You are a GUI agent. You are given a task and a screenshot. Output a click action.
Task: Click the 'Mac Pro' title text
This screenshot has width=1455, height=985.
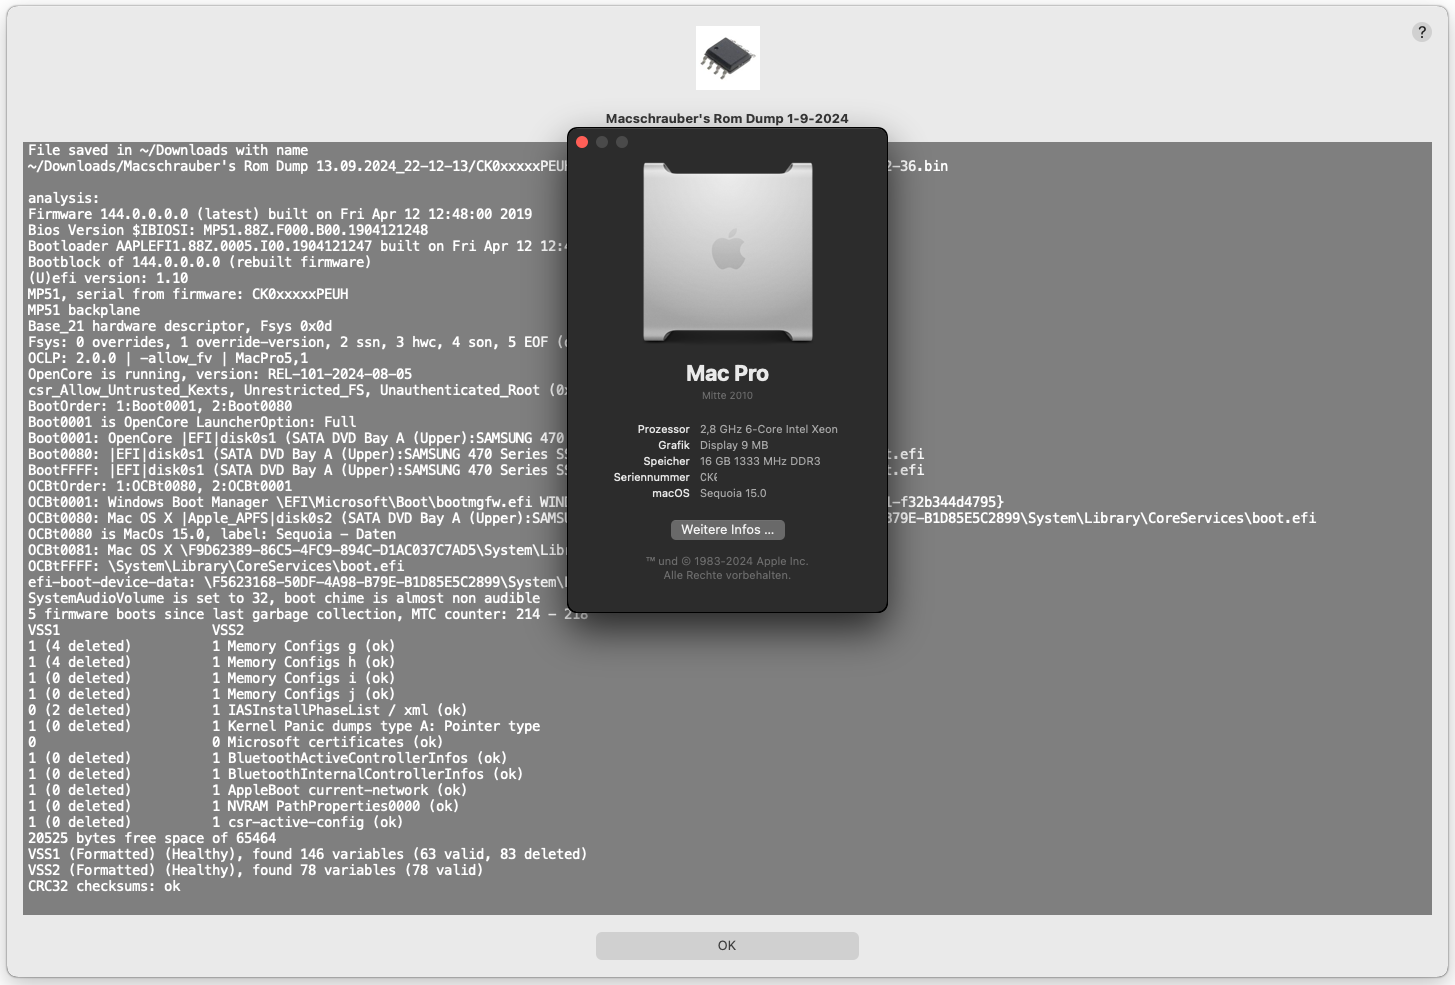[x=727, y=373]
